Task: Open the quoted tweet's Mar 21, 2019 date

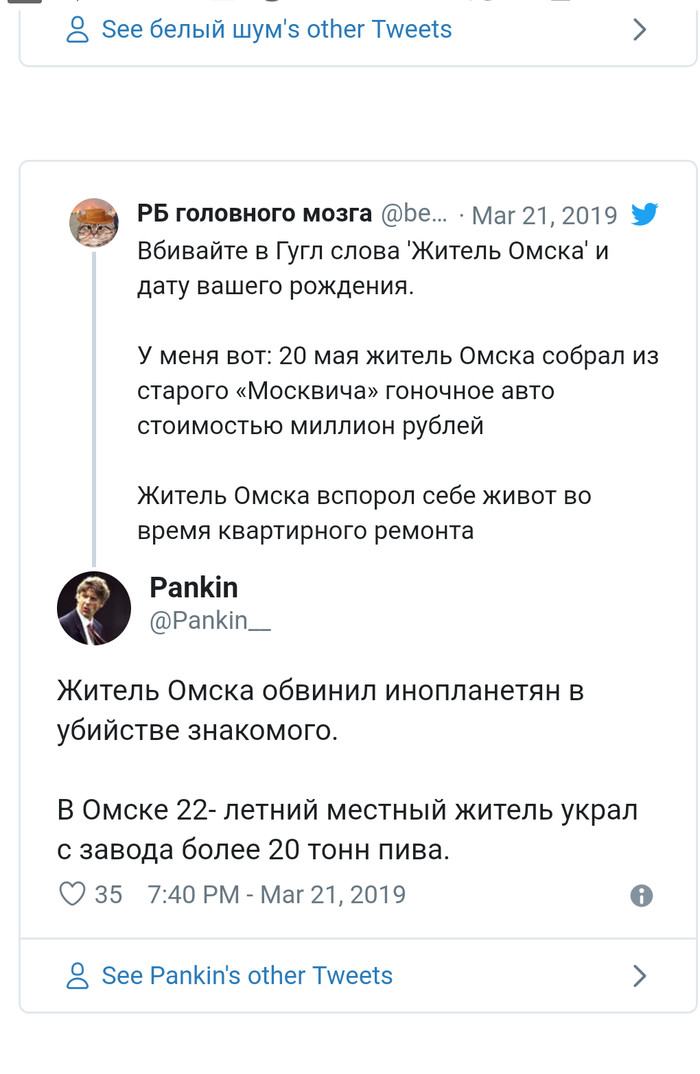Action: point(544,215)
